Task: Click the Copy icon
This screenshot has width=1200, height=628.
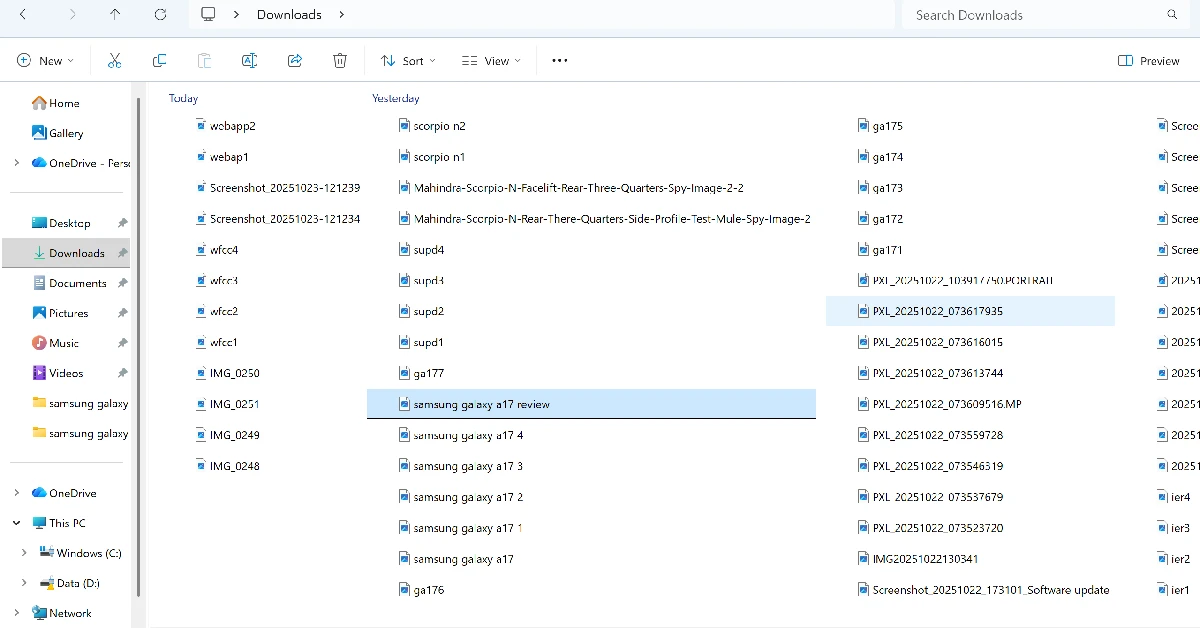Action: [x=159, y=60]
